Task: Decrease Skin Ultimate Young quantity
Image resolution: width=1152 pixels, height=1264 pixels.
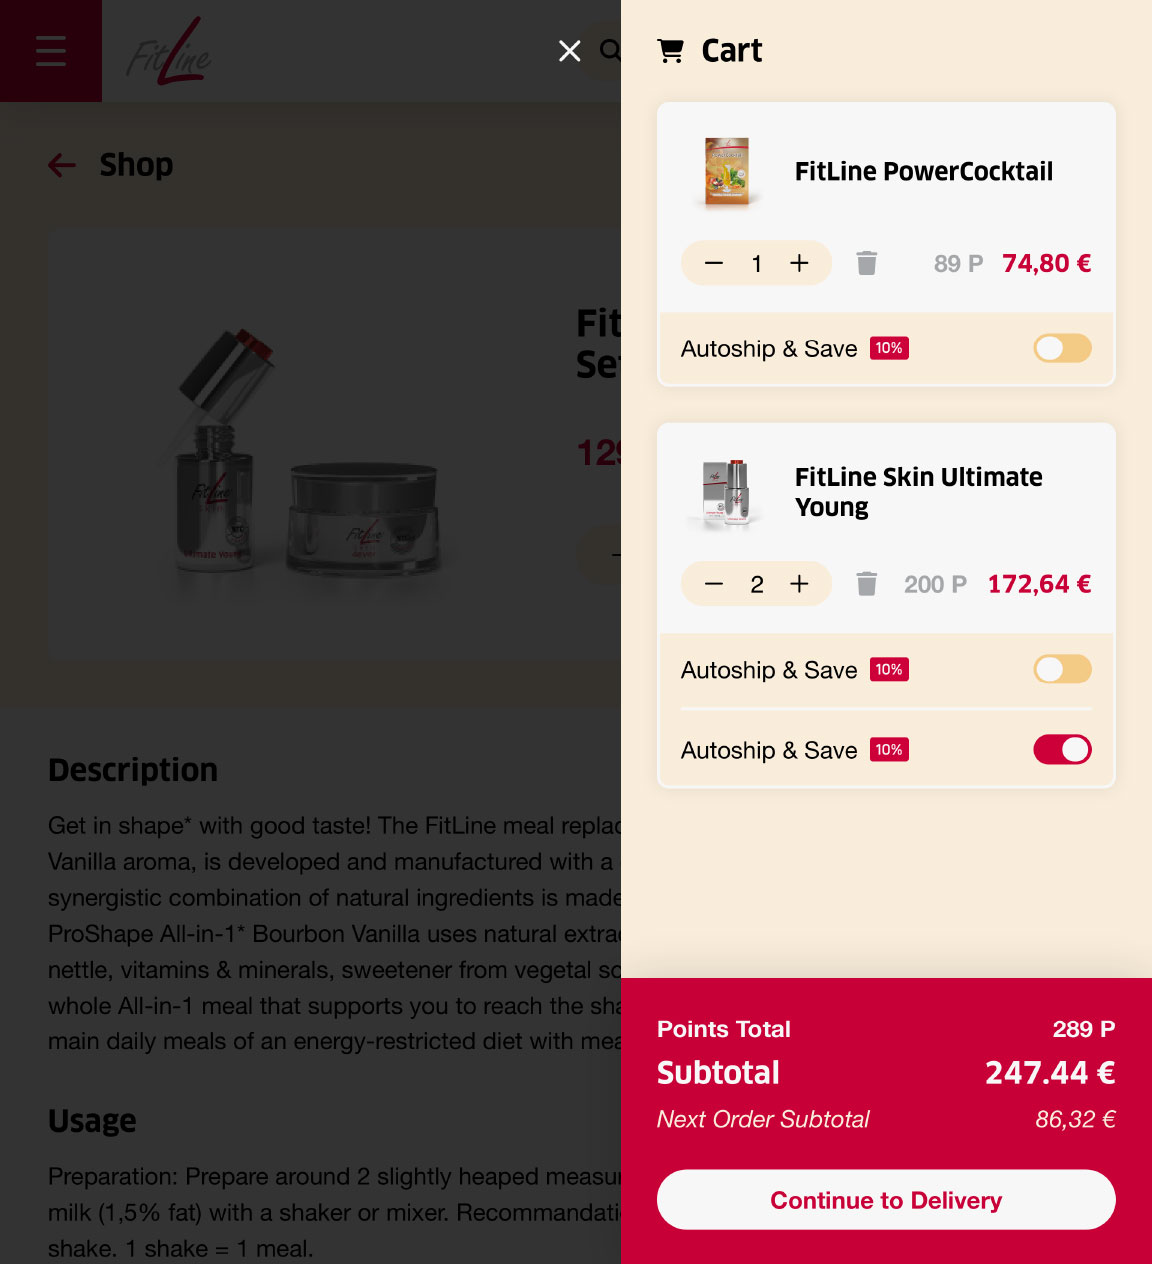Action: coord(714,584)
